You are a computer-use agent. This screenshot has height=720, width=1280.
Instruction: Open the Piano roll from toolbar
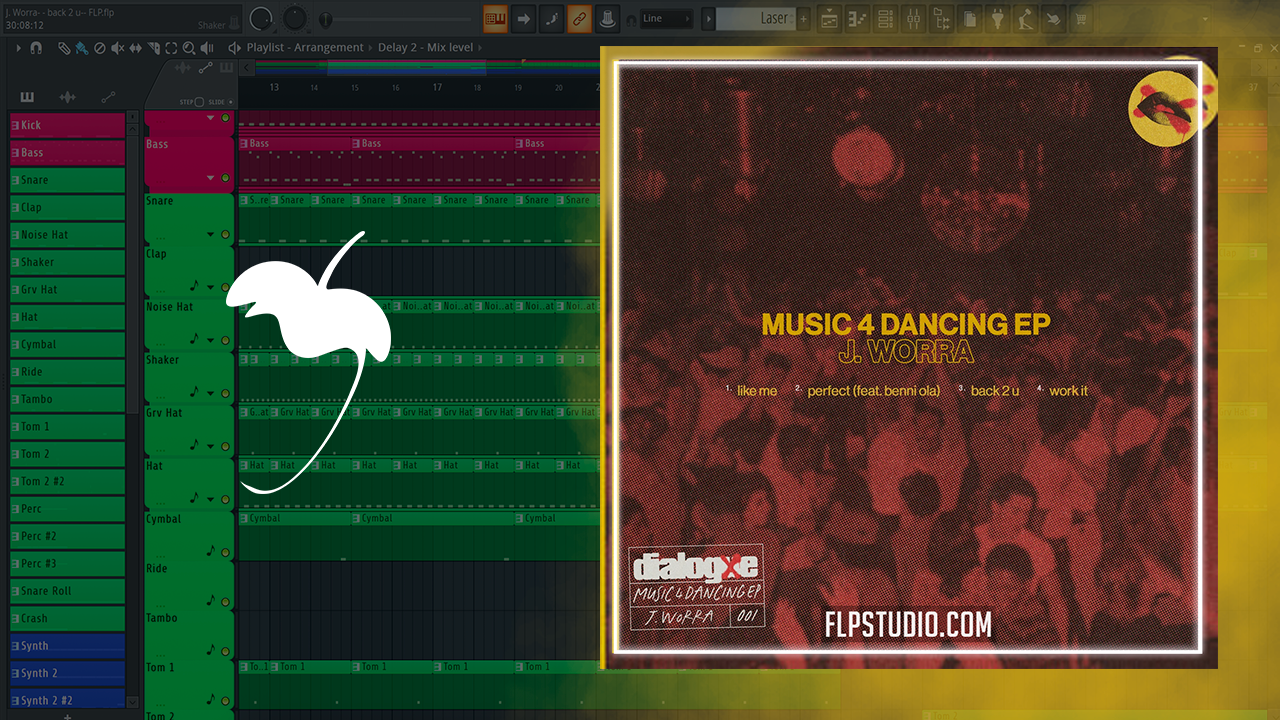[857, 19]
